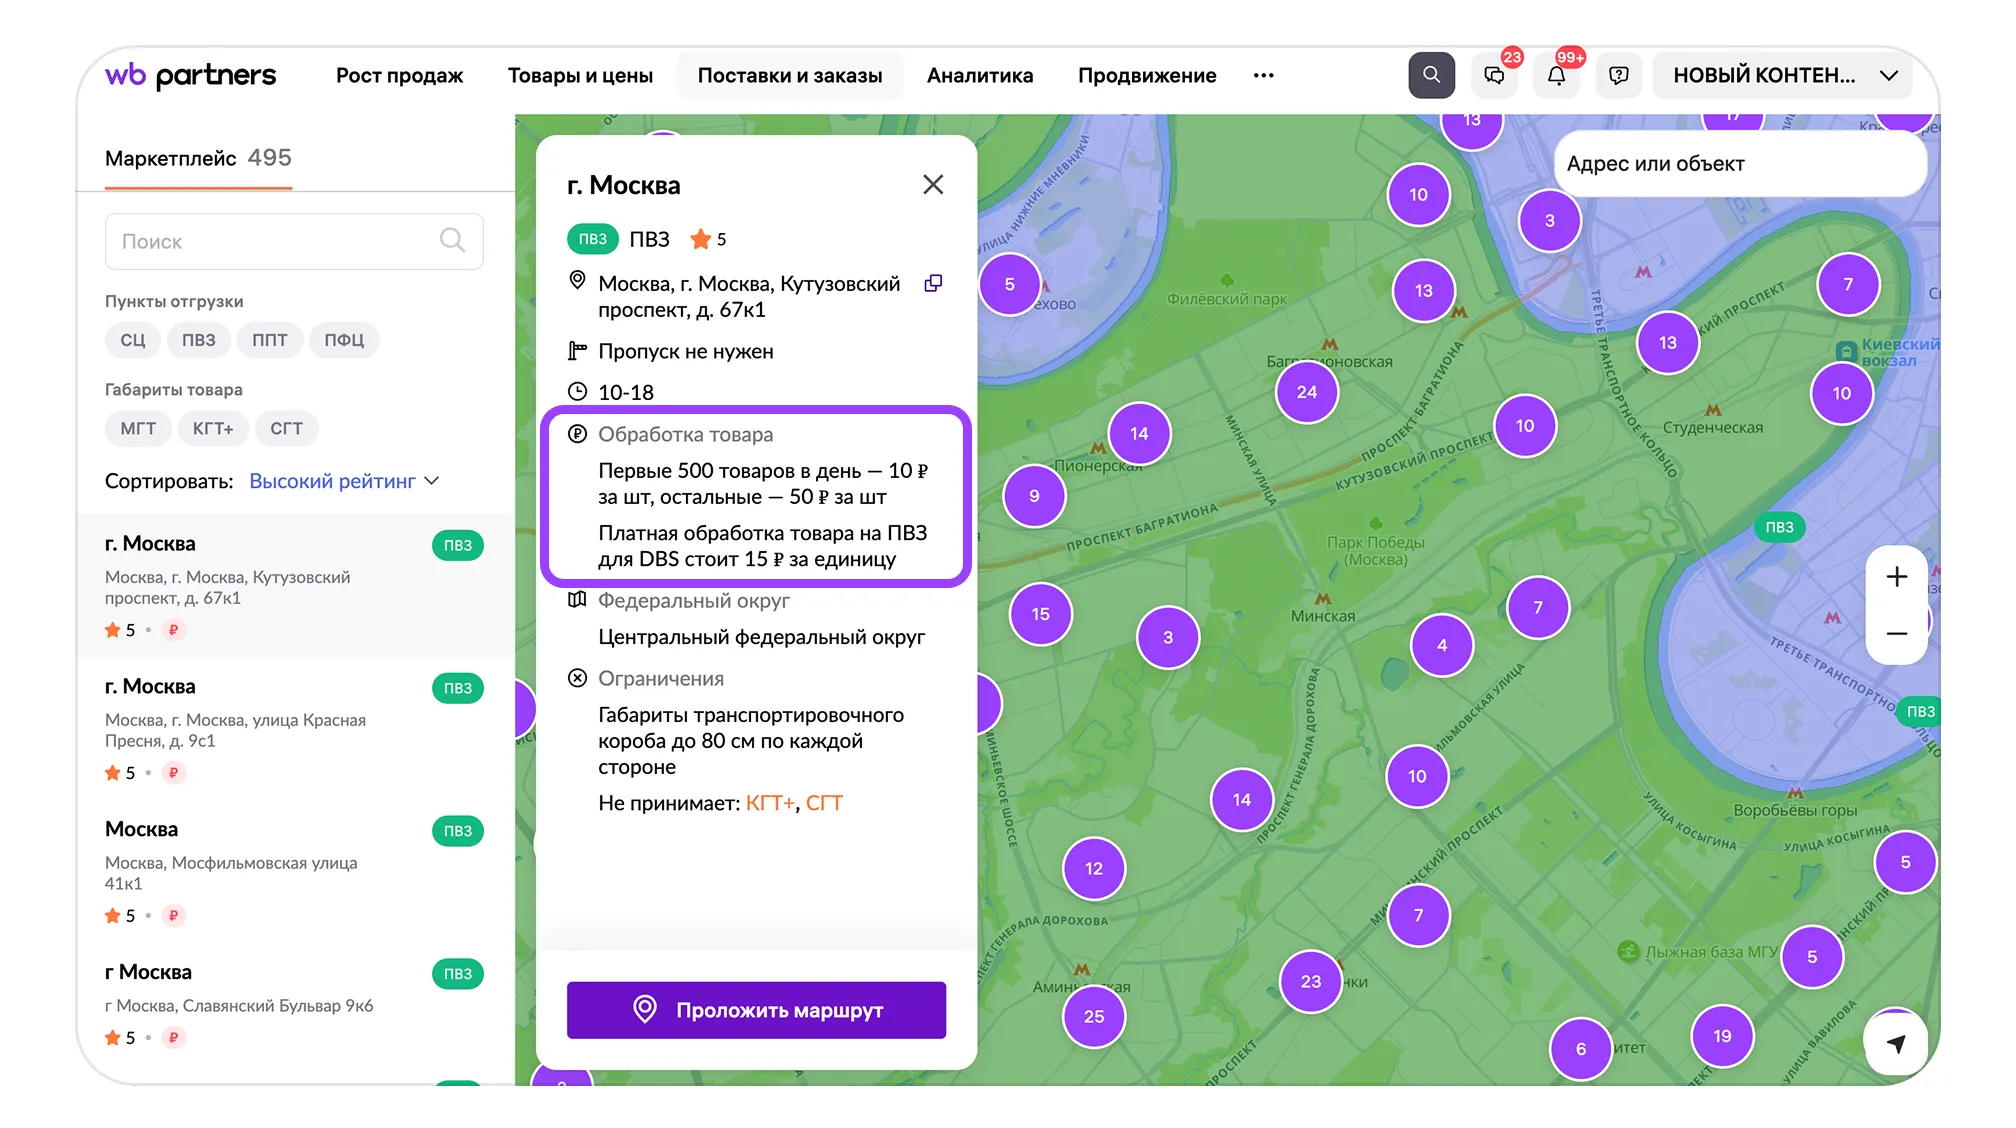Toggle the ППТ shipping point filter
The width and height of the screenshot is (2016, 1128).
(270, 340)
